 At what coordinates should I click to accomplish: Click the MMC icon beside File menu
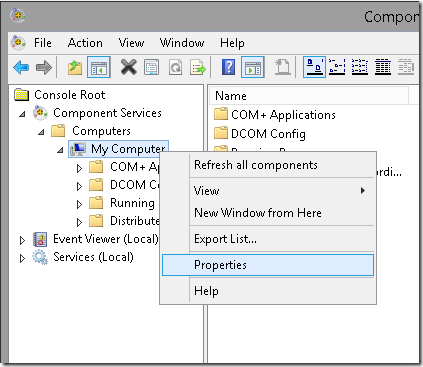click(18, 43)
